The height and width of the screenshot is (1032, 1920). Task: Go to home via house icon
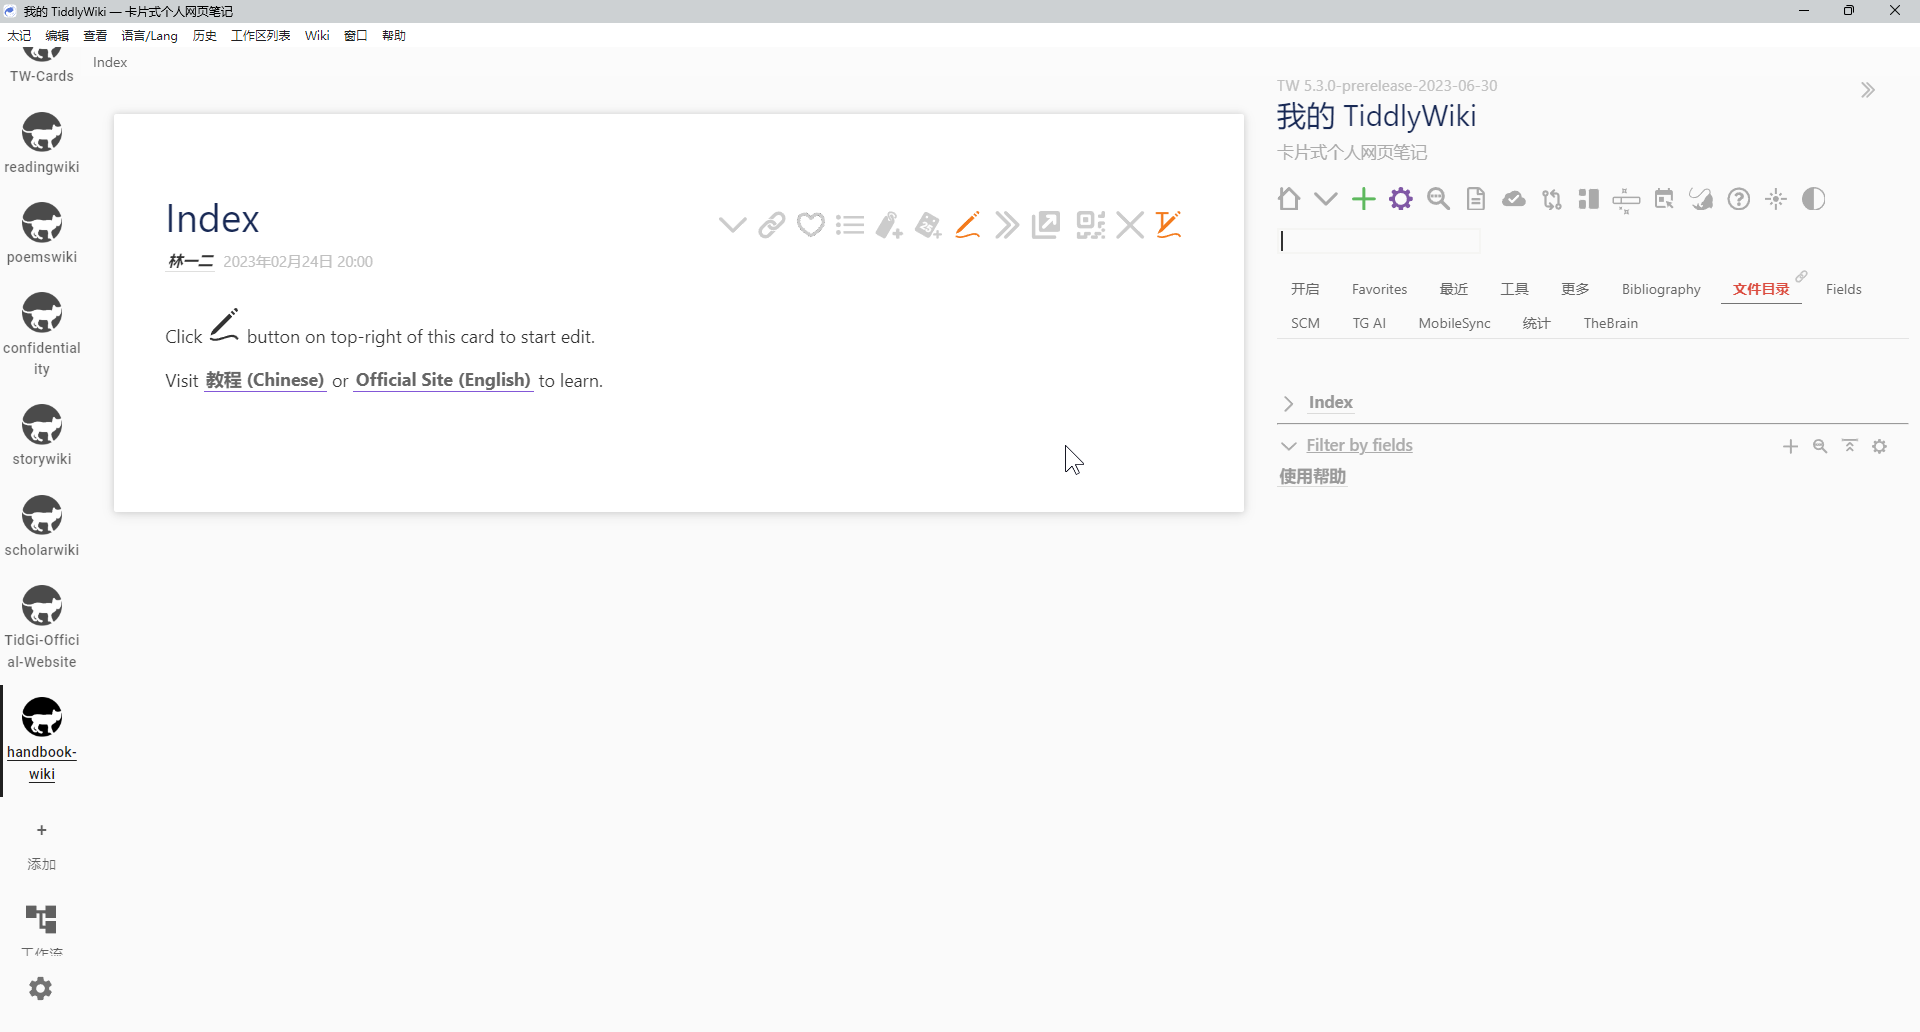pyautogui.click(x=1289, y=199)
